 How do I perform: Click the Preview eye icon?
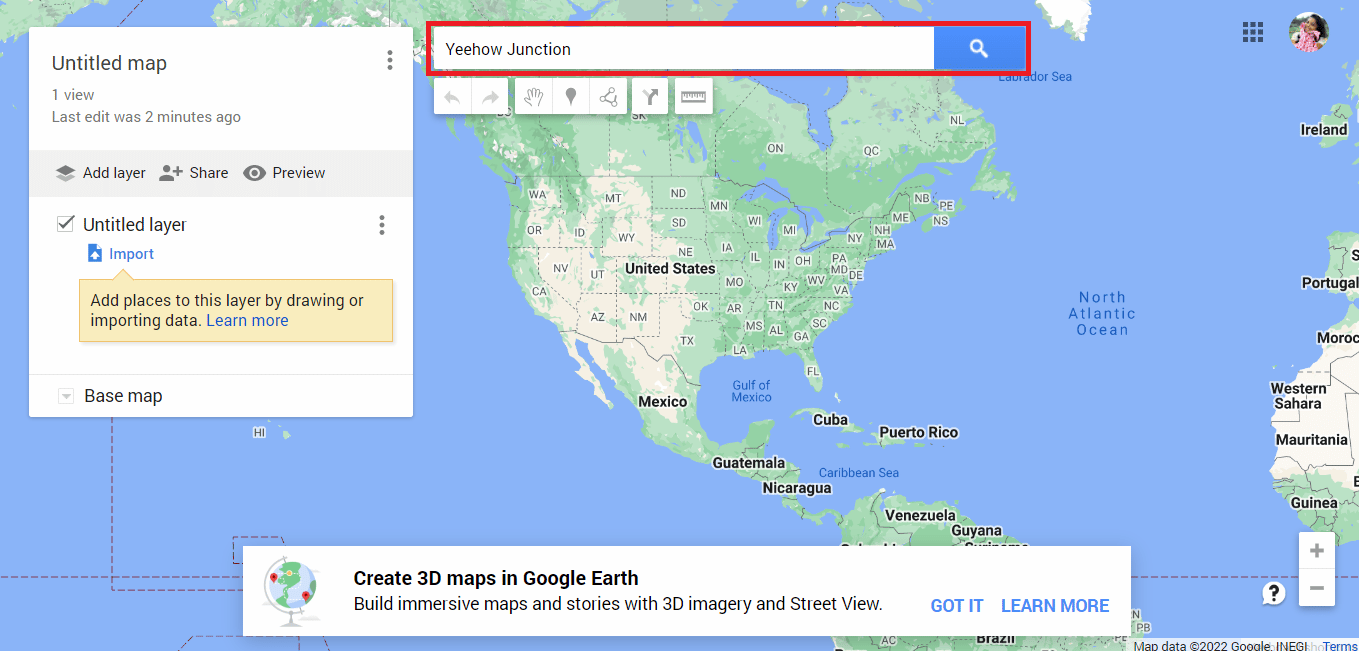(x=255, y=173)
